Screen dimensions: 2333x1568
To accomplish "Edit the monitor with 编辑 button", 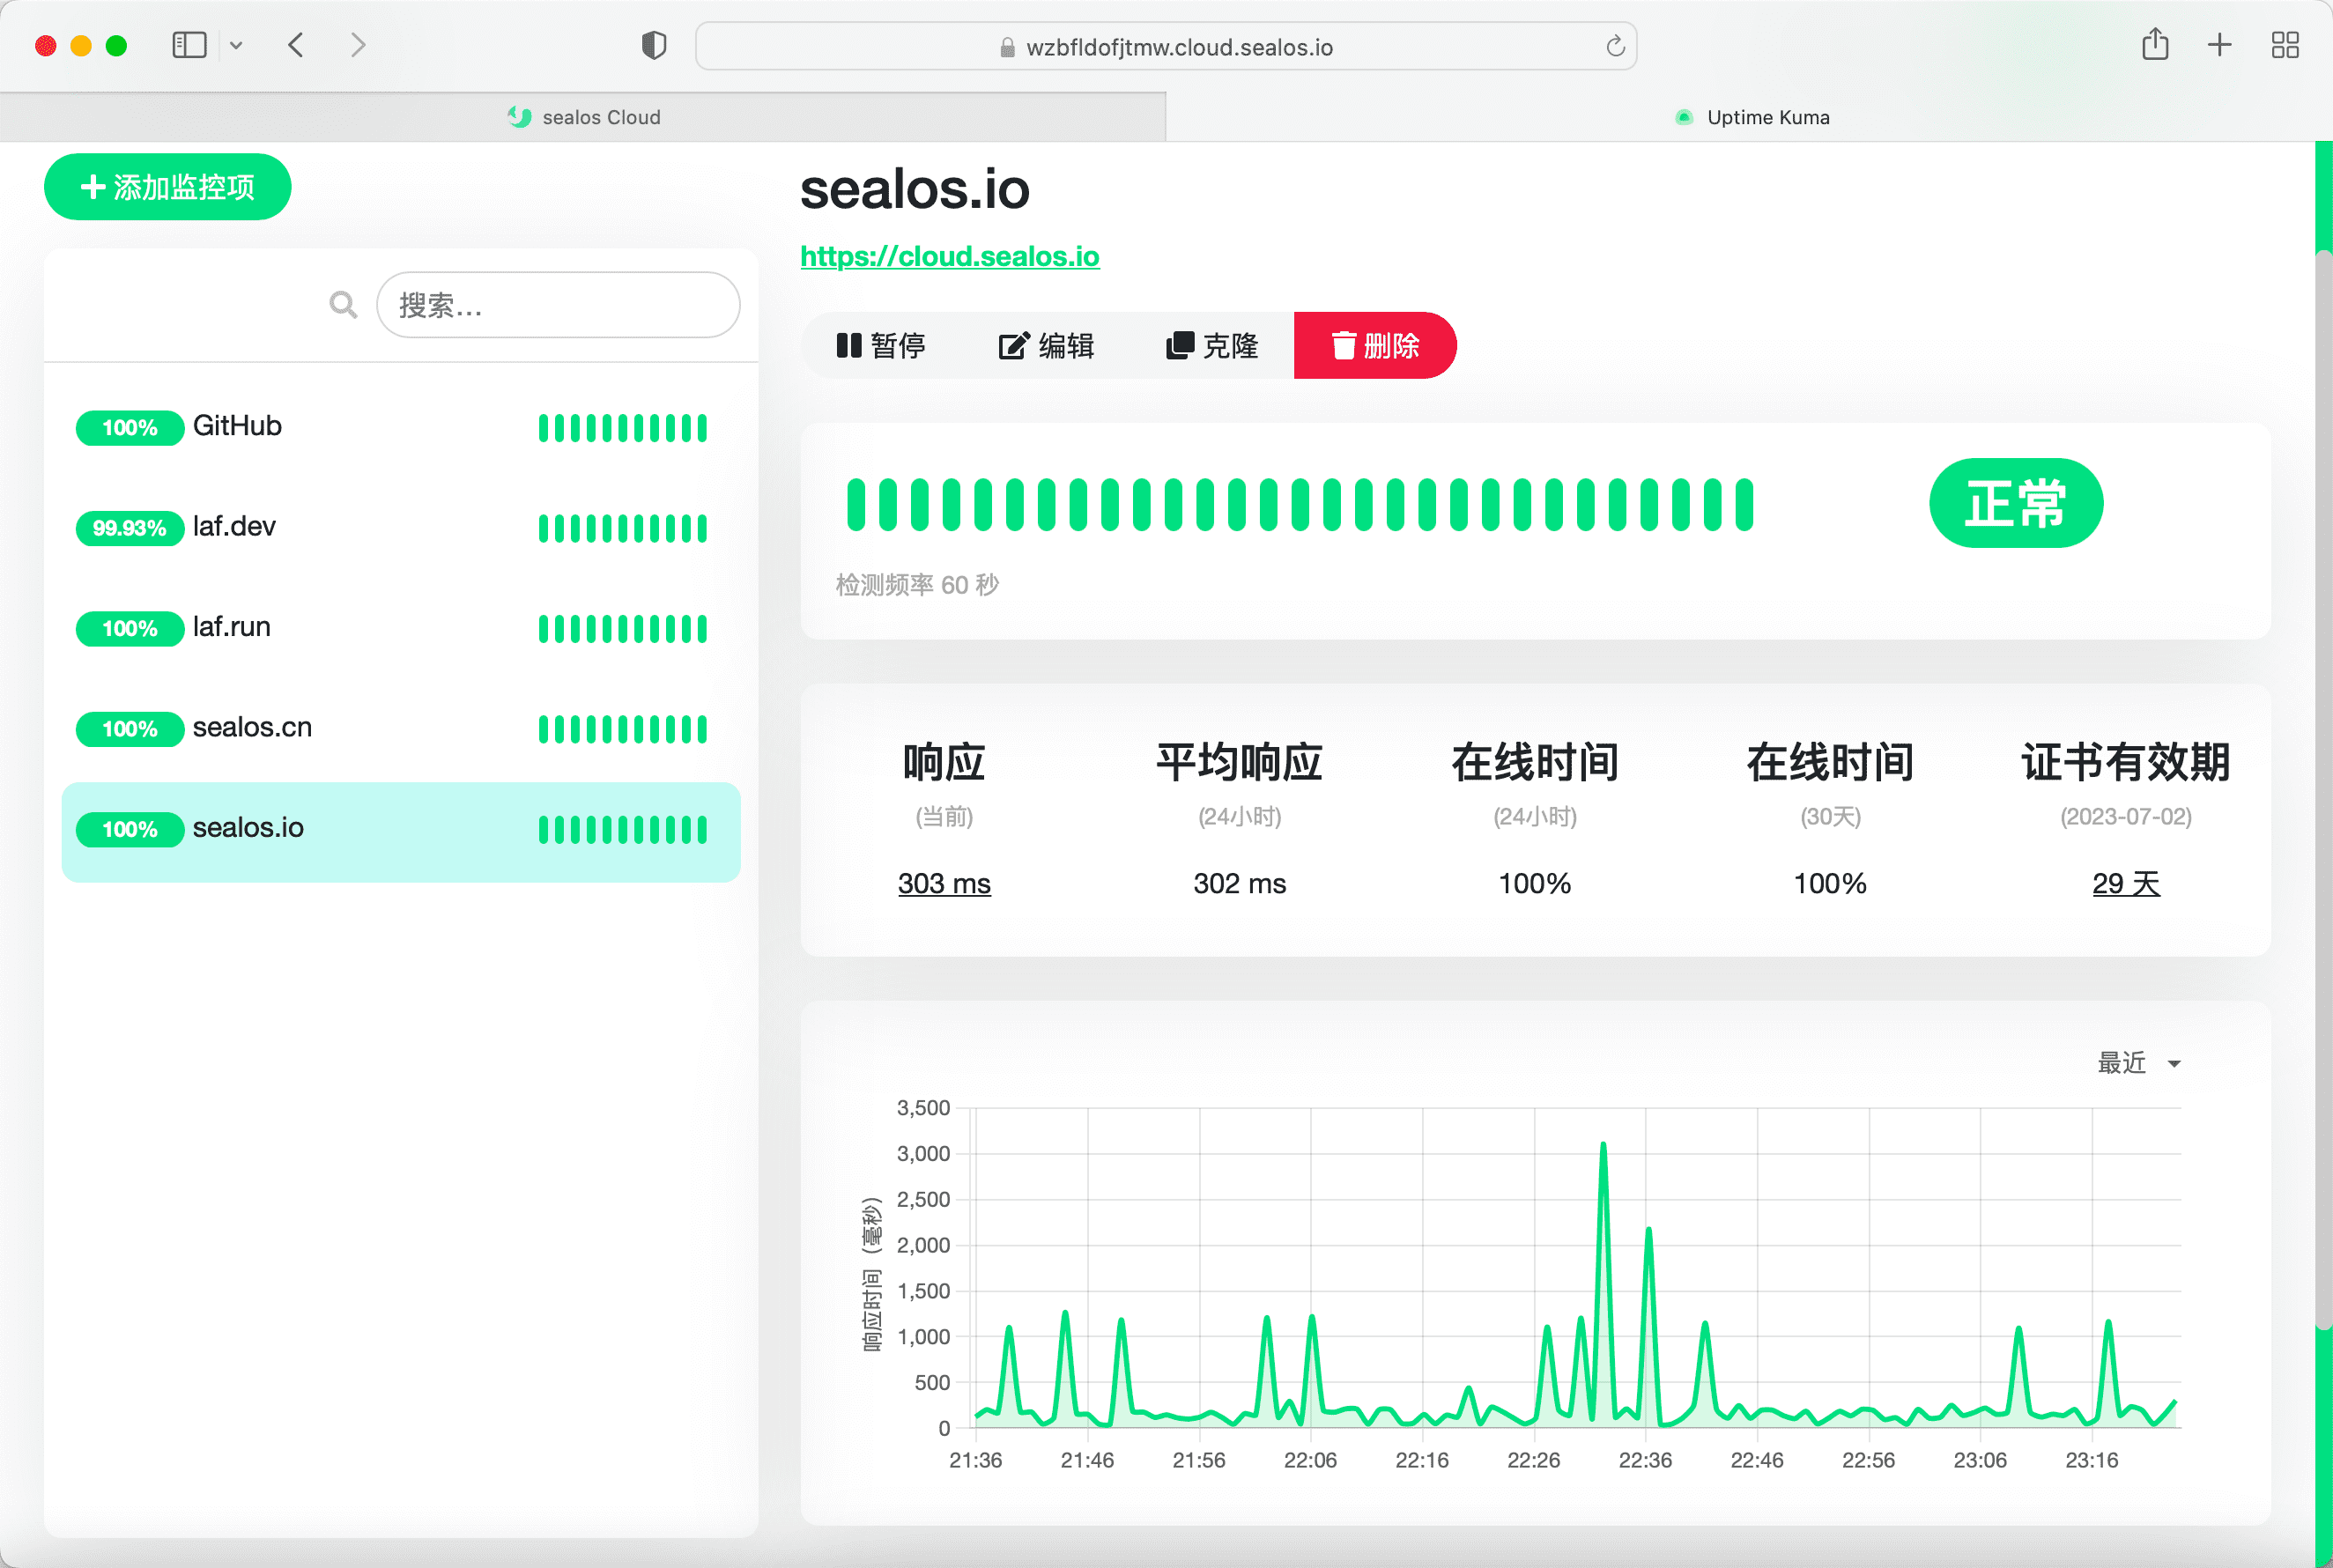I will 1047,346.
